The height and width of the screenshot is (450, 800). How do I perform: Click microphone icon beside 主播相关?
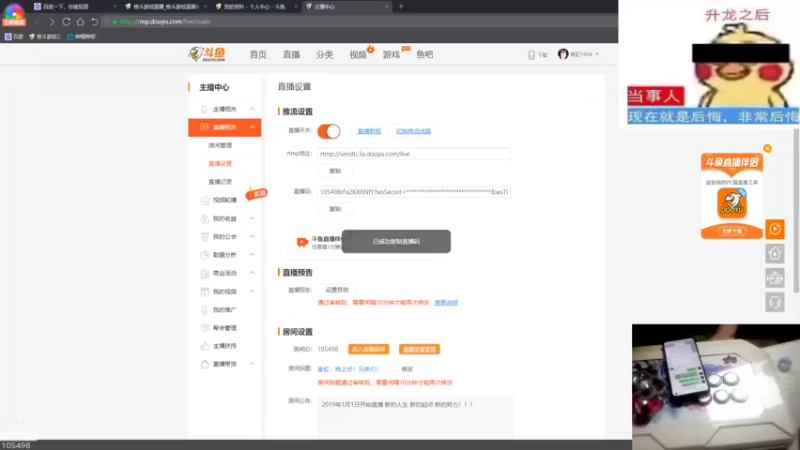[205, 109]
